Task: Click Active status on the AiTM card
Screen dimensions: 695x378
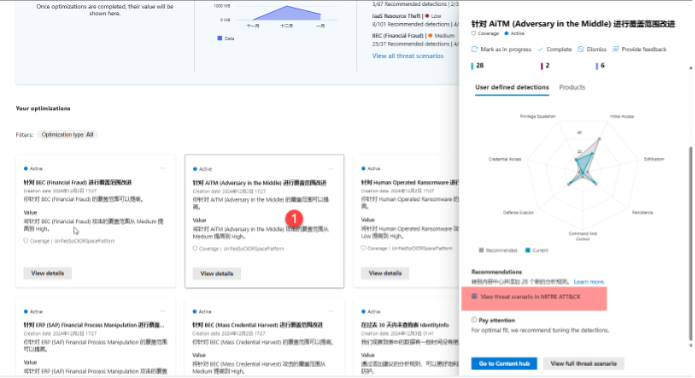Action: (x=203, y=169)
